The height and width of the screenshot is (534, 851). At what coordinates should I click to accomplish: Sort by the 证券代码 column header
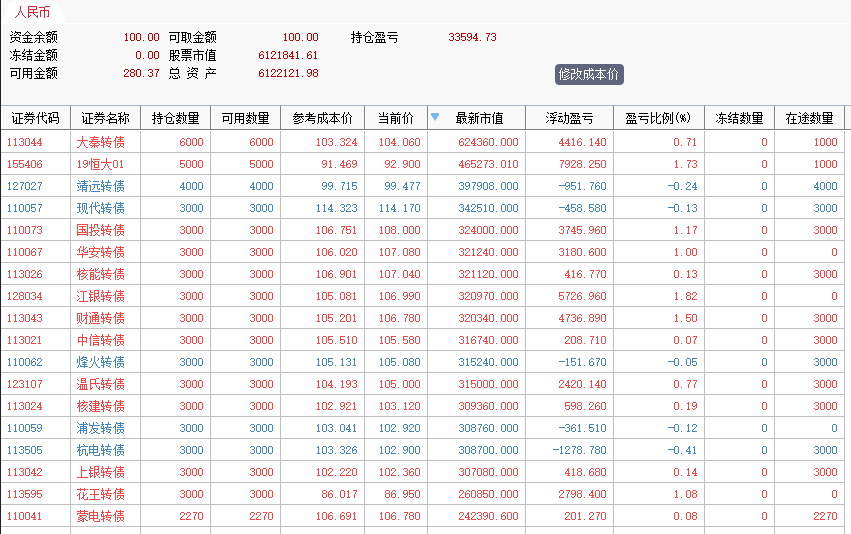[x=35, y=118]
